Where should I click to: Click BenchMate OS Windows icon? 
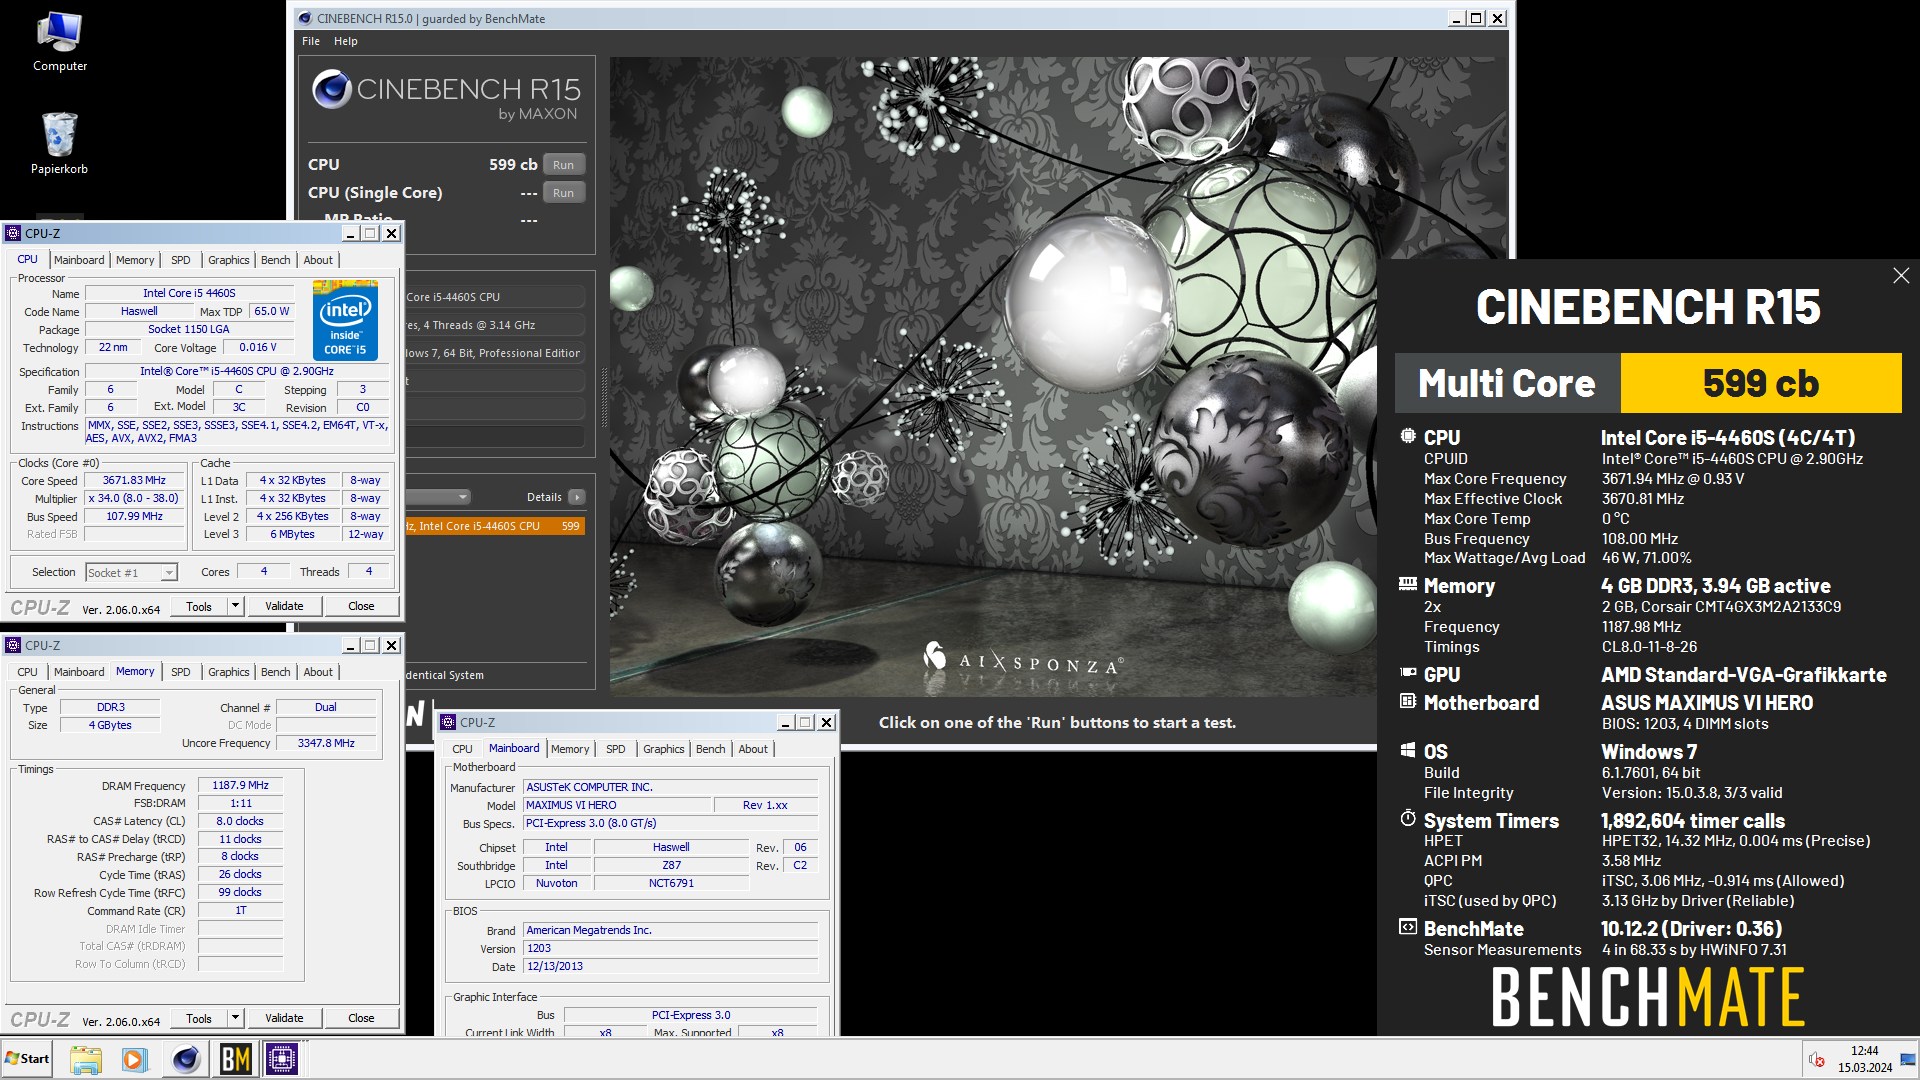coord(1408,750)
